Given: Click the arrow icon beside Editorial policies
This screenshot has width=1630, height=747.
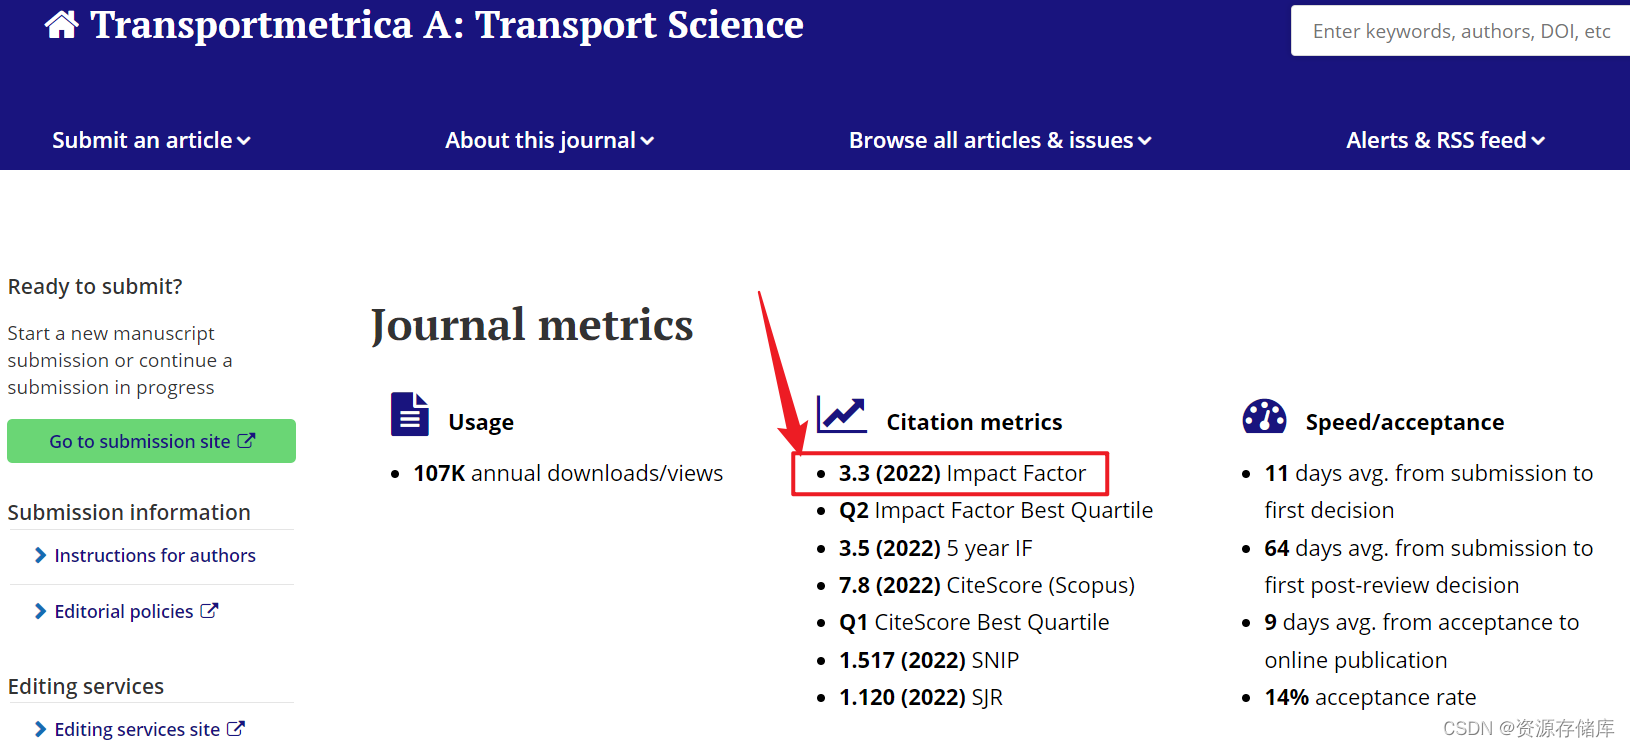Looking at the screenshot, I should click(x=40, y=610).
